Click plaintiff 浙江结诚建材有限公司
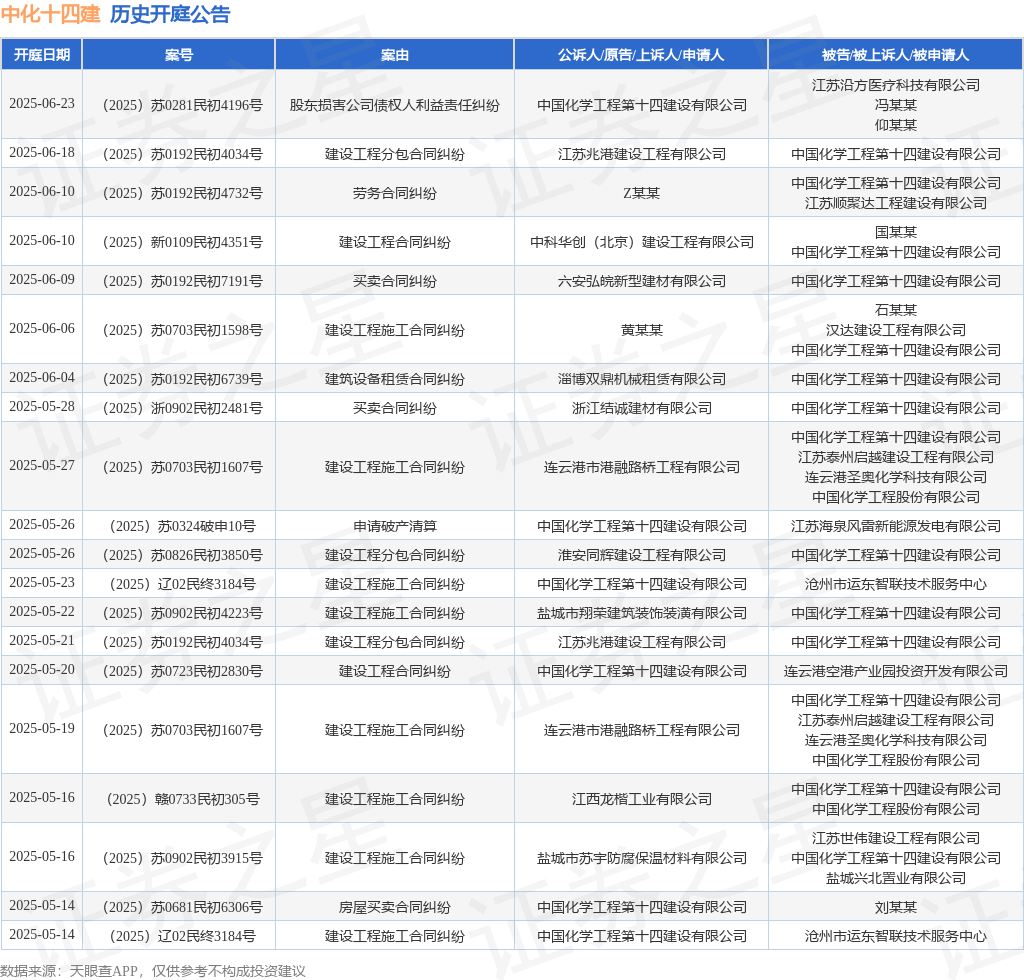Screen dimensions: 1024x980 (641, 408)
